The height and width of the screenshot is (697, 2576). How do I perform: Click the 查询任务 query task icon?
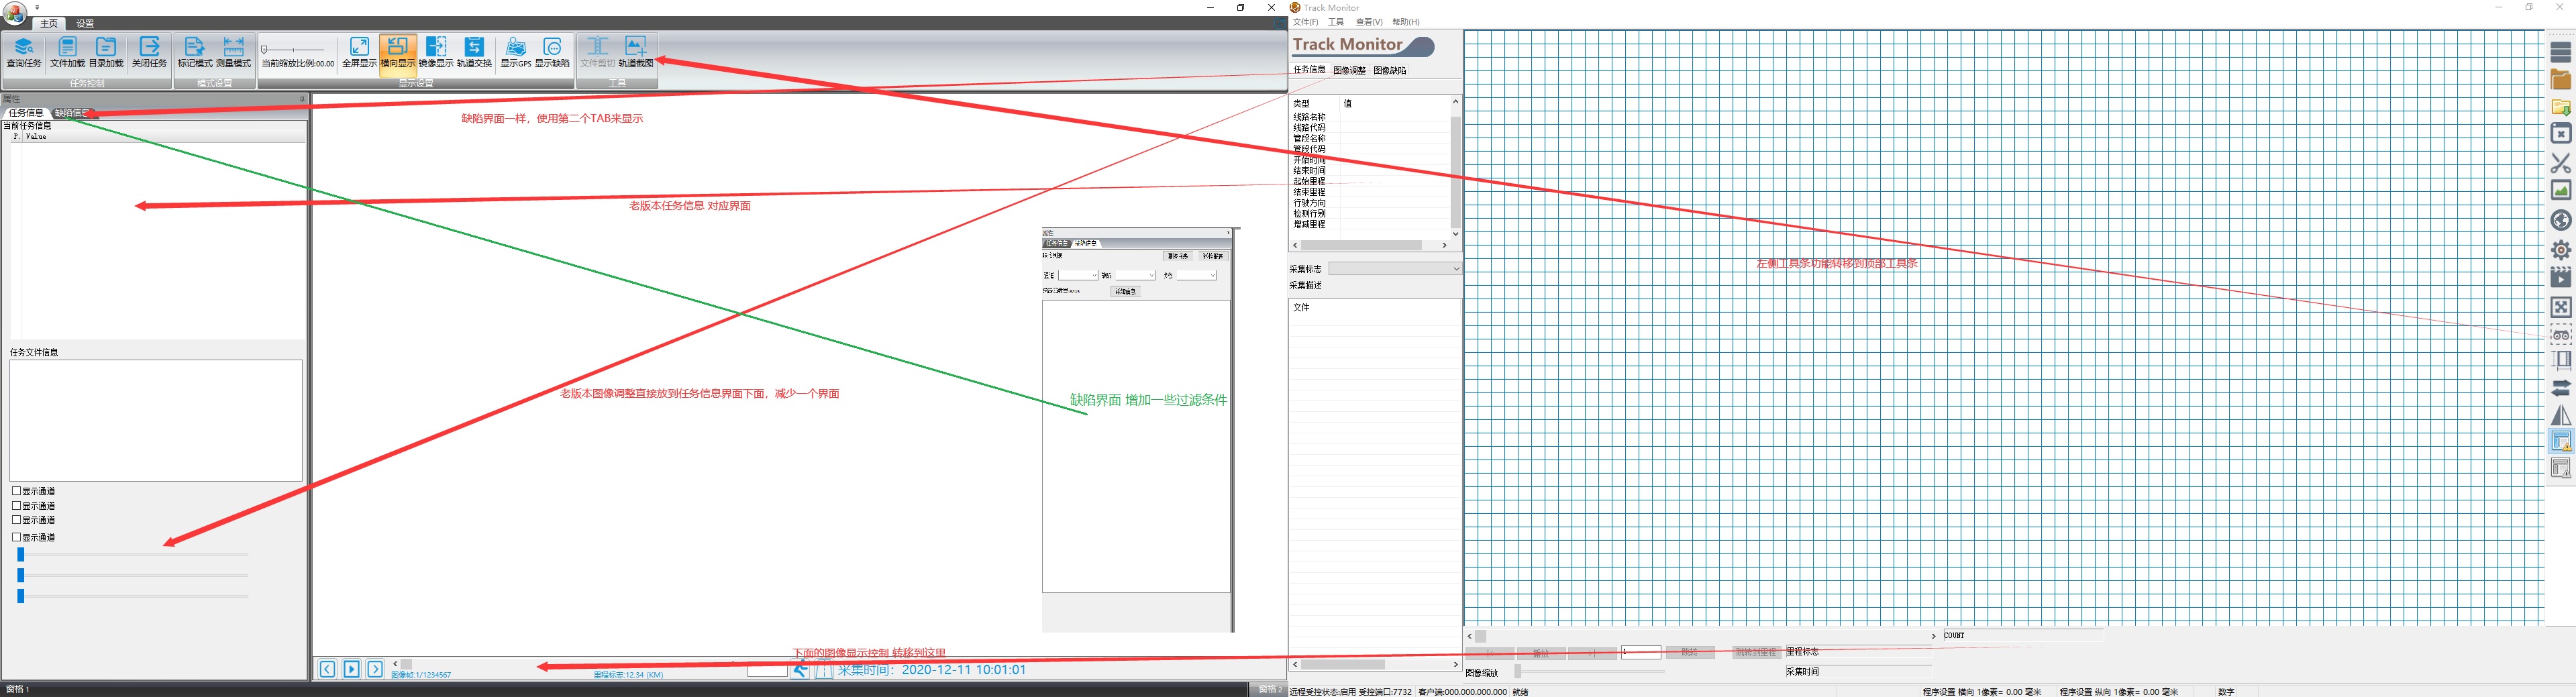[x=24, y=52]
